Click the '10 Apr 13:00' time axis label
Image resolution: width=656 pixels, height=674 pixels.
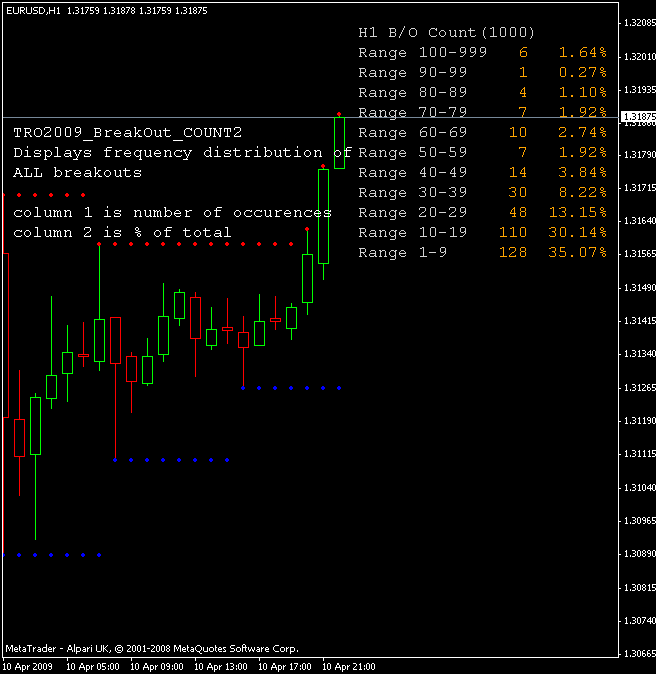[x=221, y=667]
